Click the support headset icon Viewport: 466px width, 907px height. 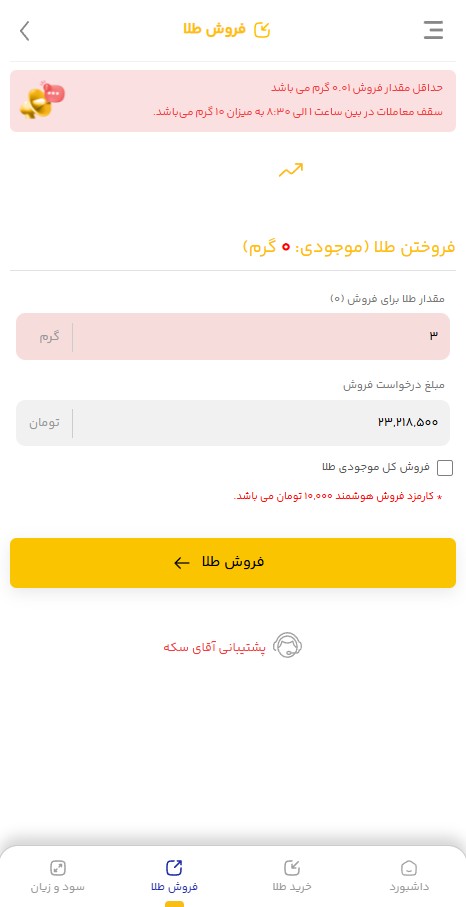[x=287, y=646]
